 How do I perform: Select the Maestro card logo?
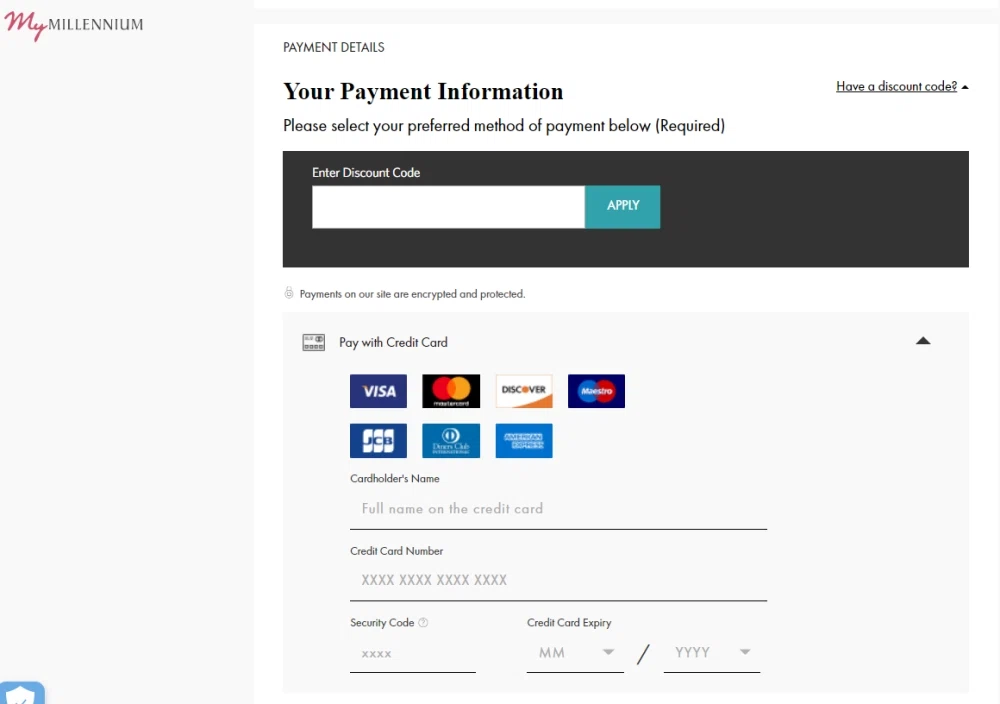click(x=596, y=391)
